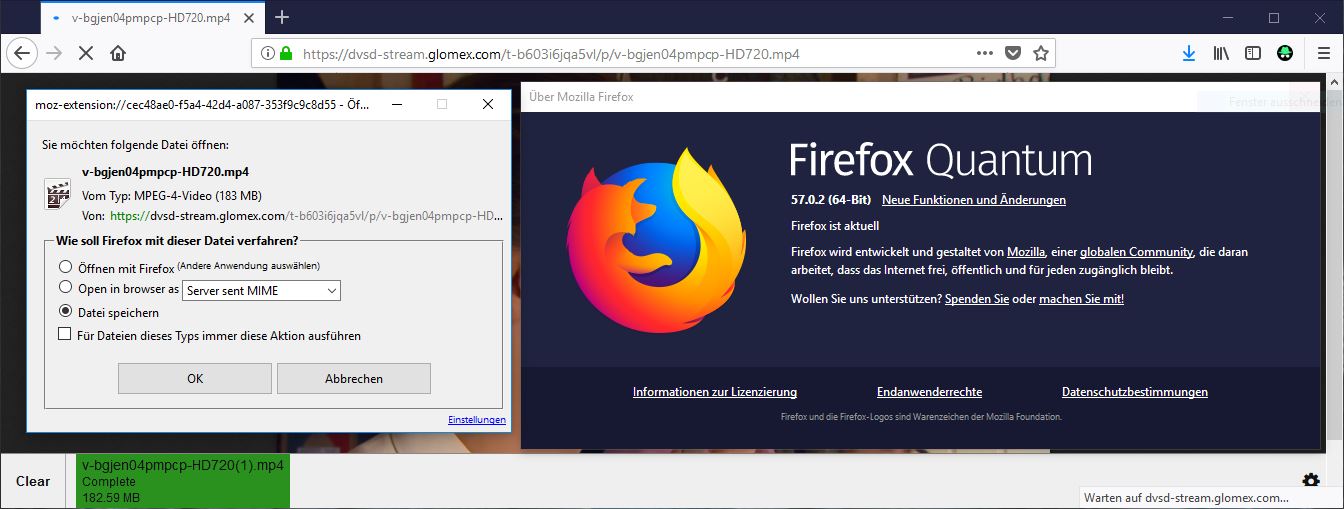Image resolution: width=1344 pixels, height=509 pixels.
Task: Open 'Neue Funktionen und Änderungen' link
Action: (x=974, y=200)
